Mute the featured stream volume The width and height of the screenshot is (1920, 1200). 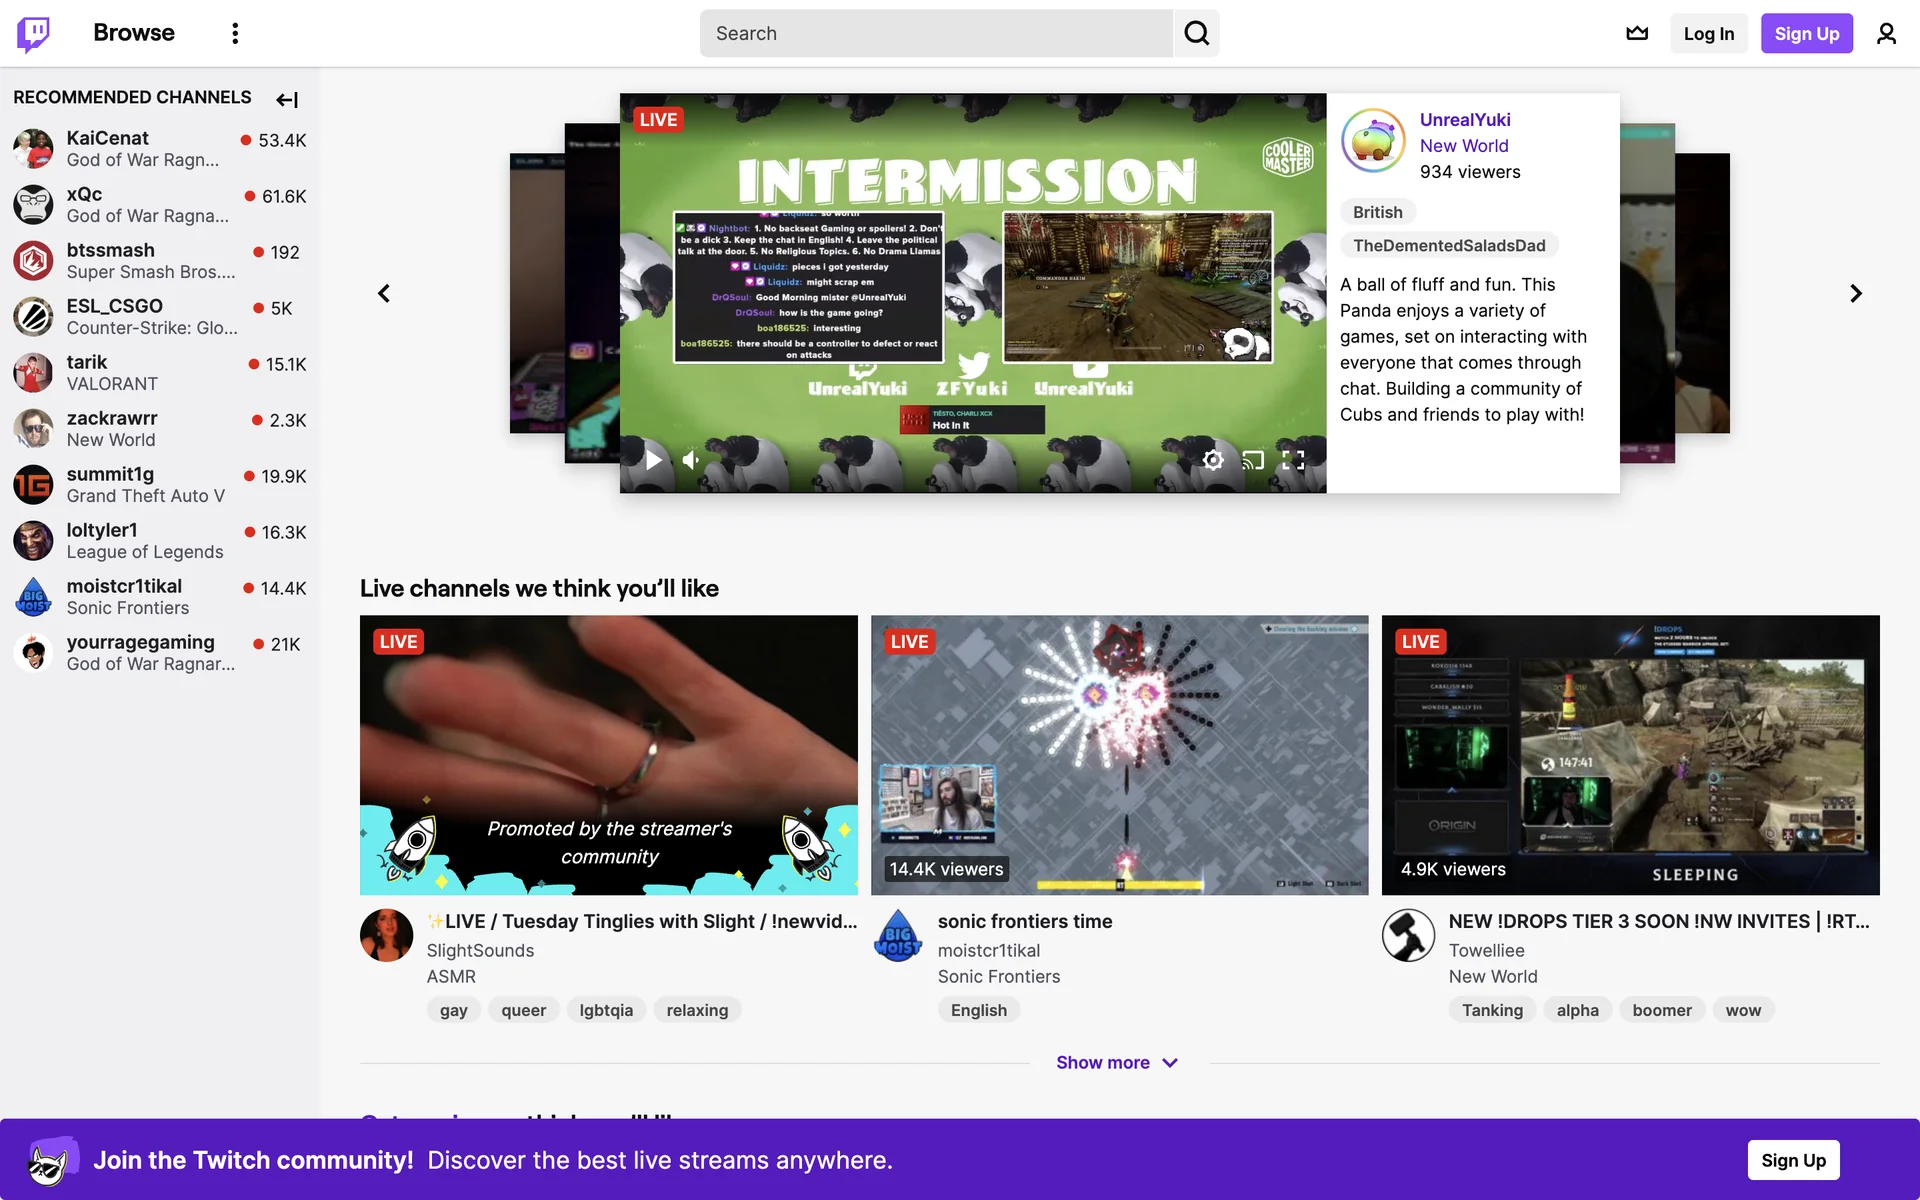pyautogui.click(x=691, y=460)
